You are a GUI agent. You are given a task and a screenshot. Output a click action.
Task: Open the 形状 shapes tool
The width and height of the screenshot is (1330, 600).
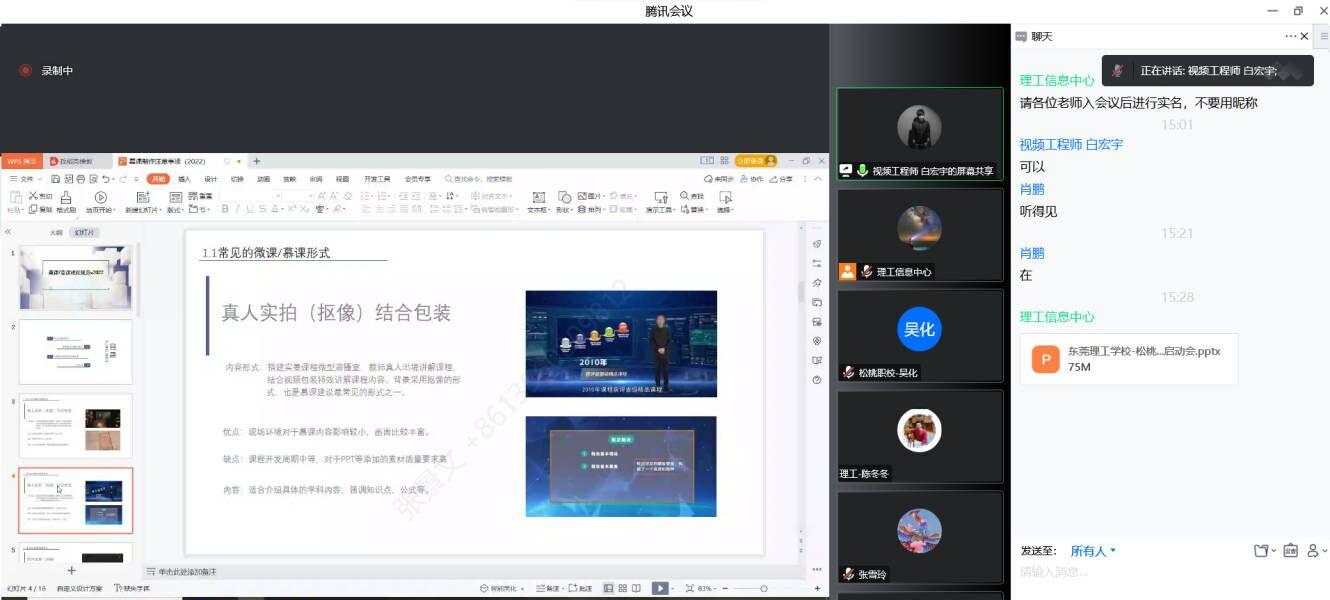tap(564, 203)
